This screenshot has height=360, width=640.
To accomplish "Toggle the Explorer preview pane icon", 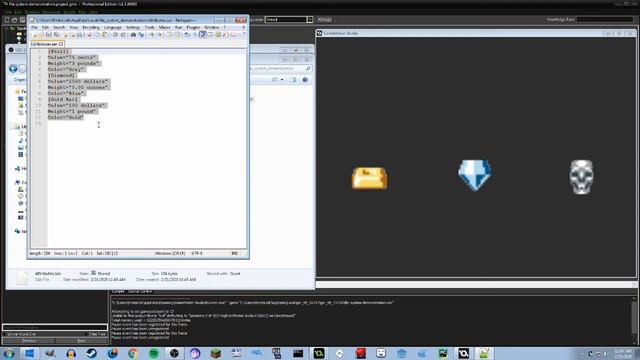I will click(x=293, y=80).
